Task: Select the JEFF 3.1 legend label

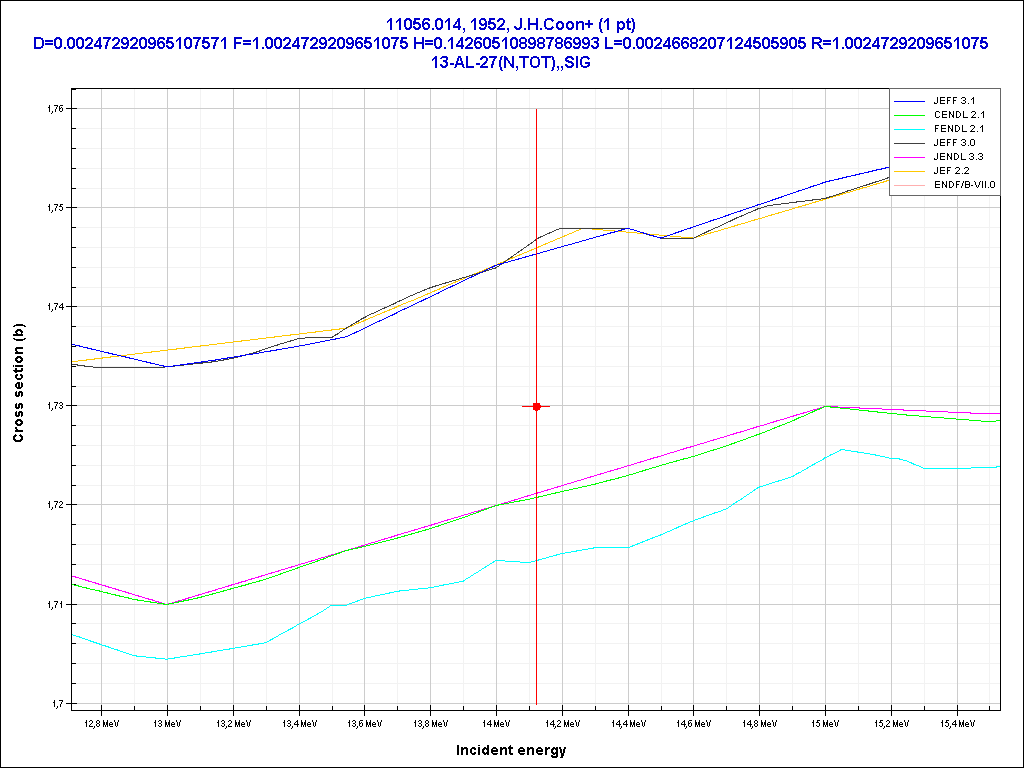Action: pyautogui.click(x=953, y=101)
